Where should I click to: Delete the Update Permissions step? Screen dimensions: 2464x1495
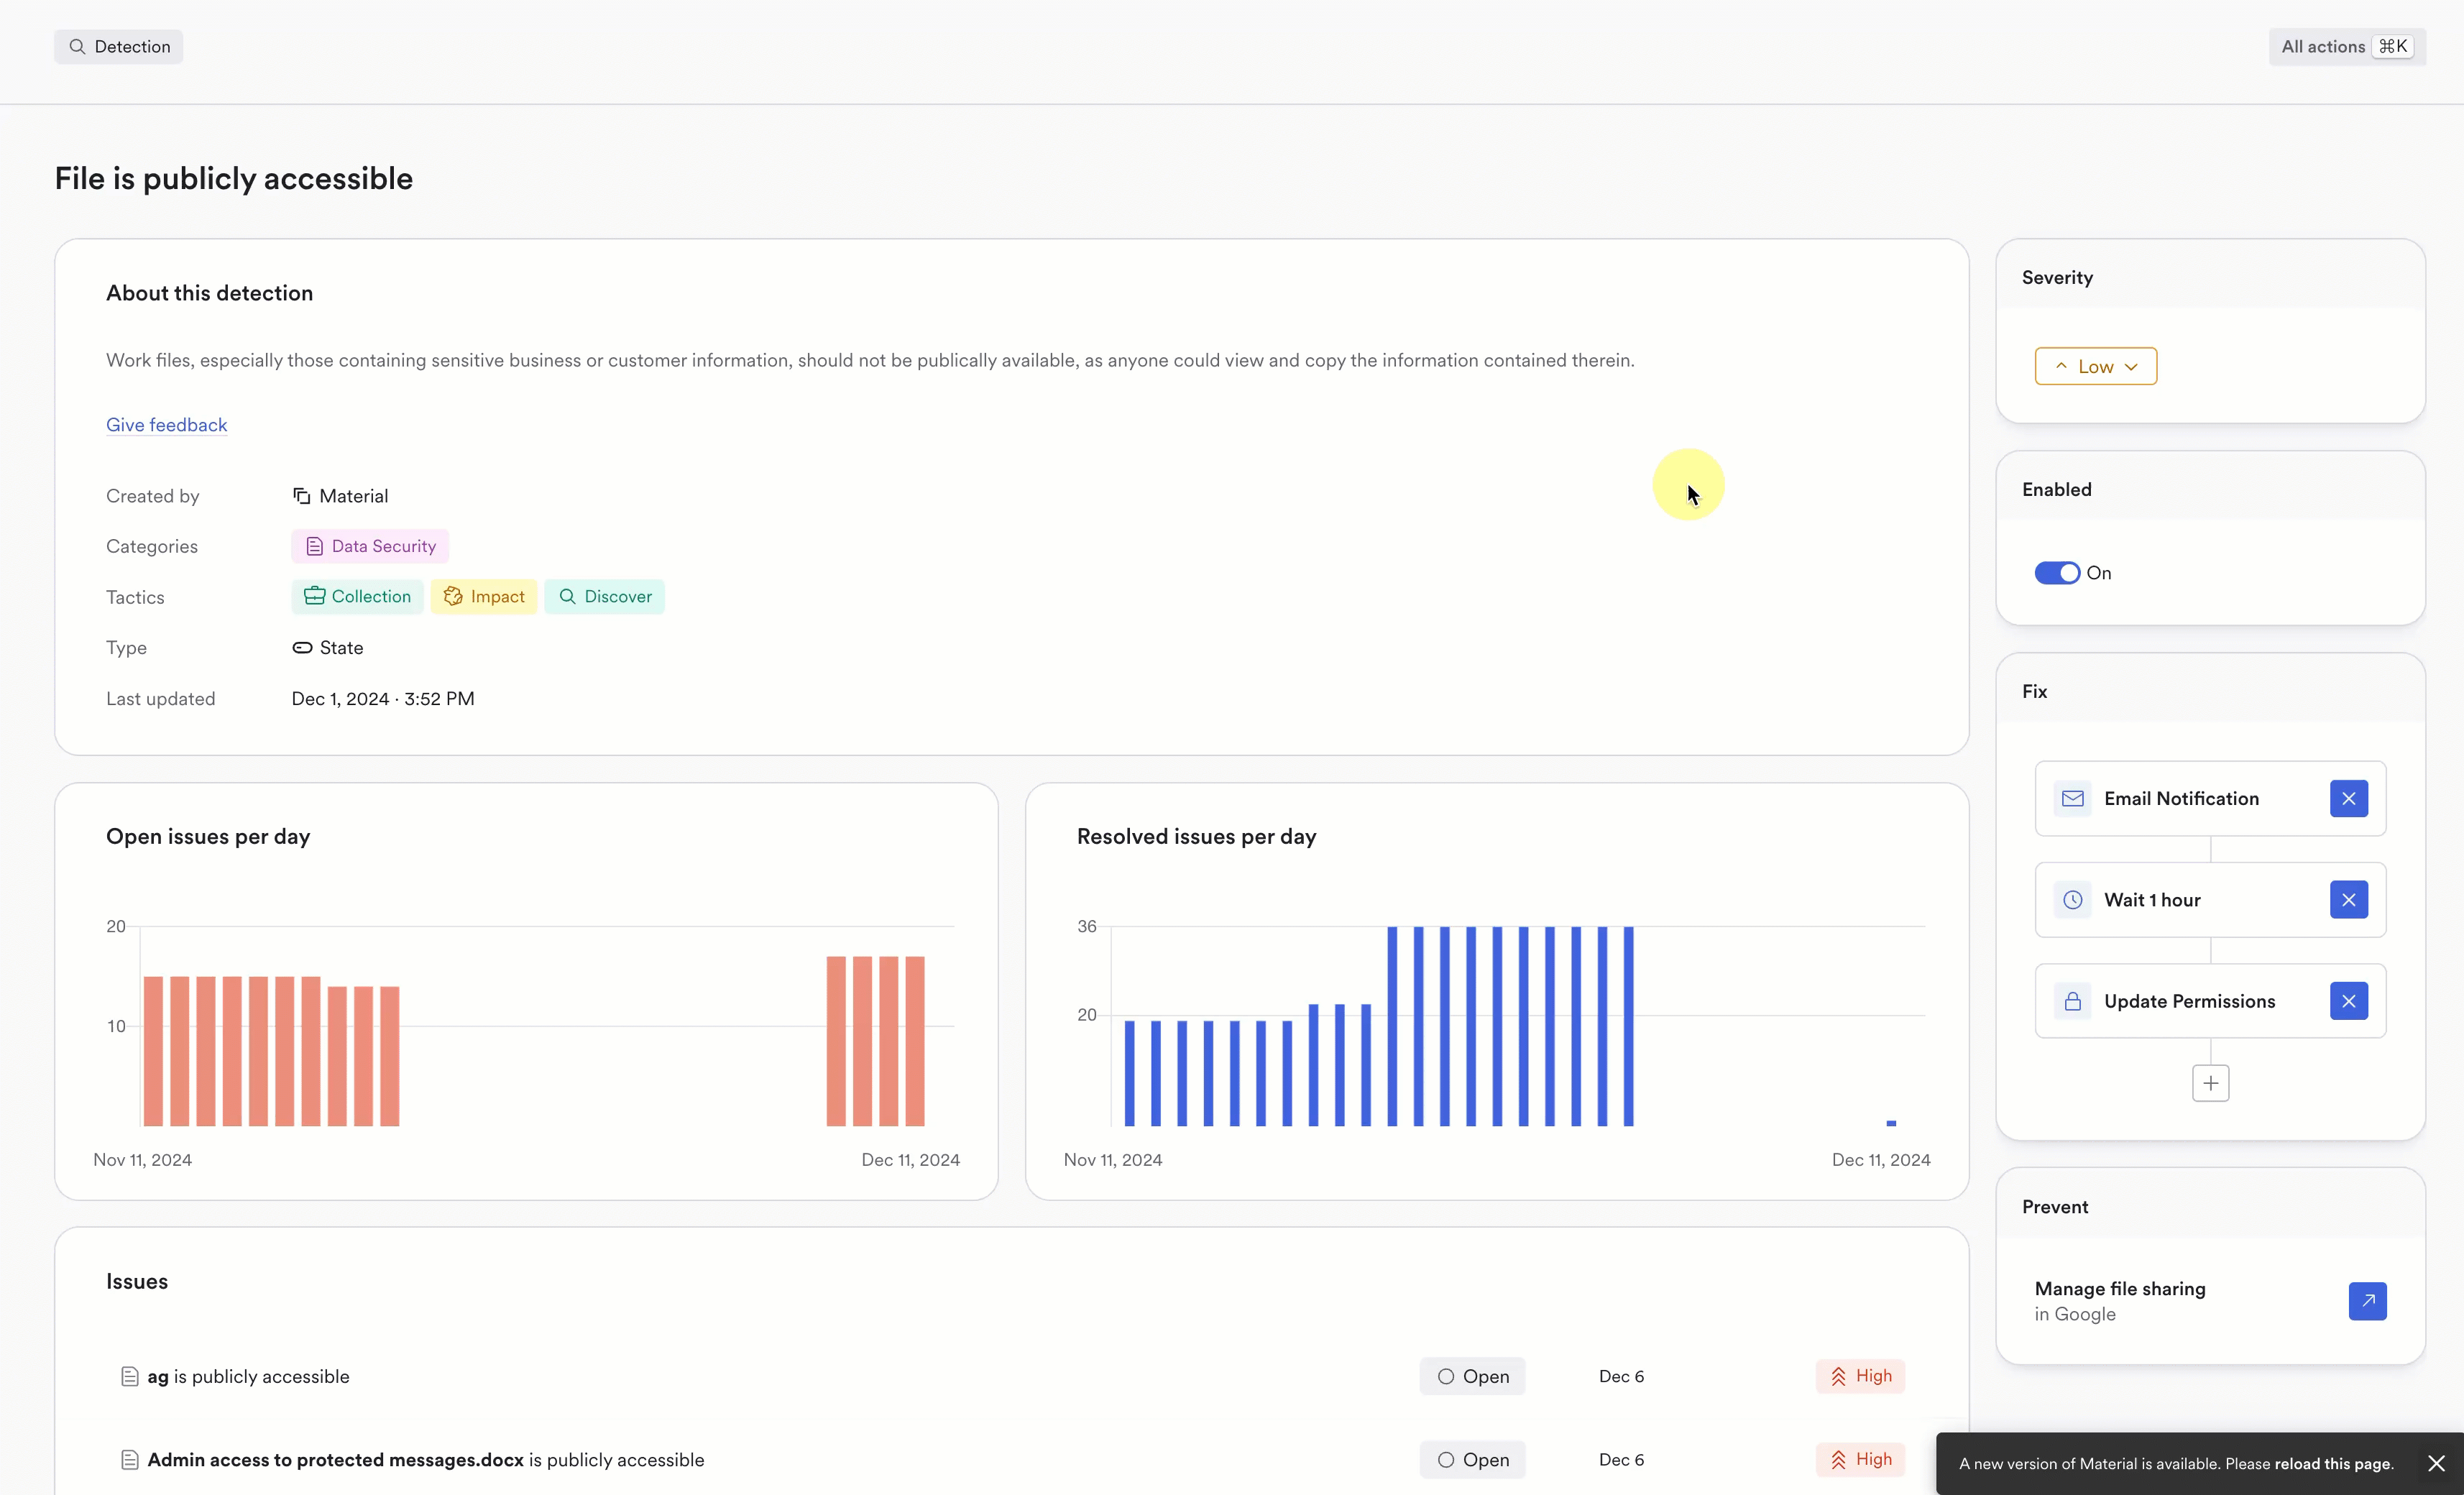2348,1001
